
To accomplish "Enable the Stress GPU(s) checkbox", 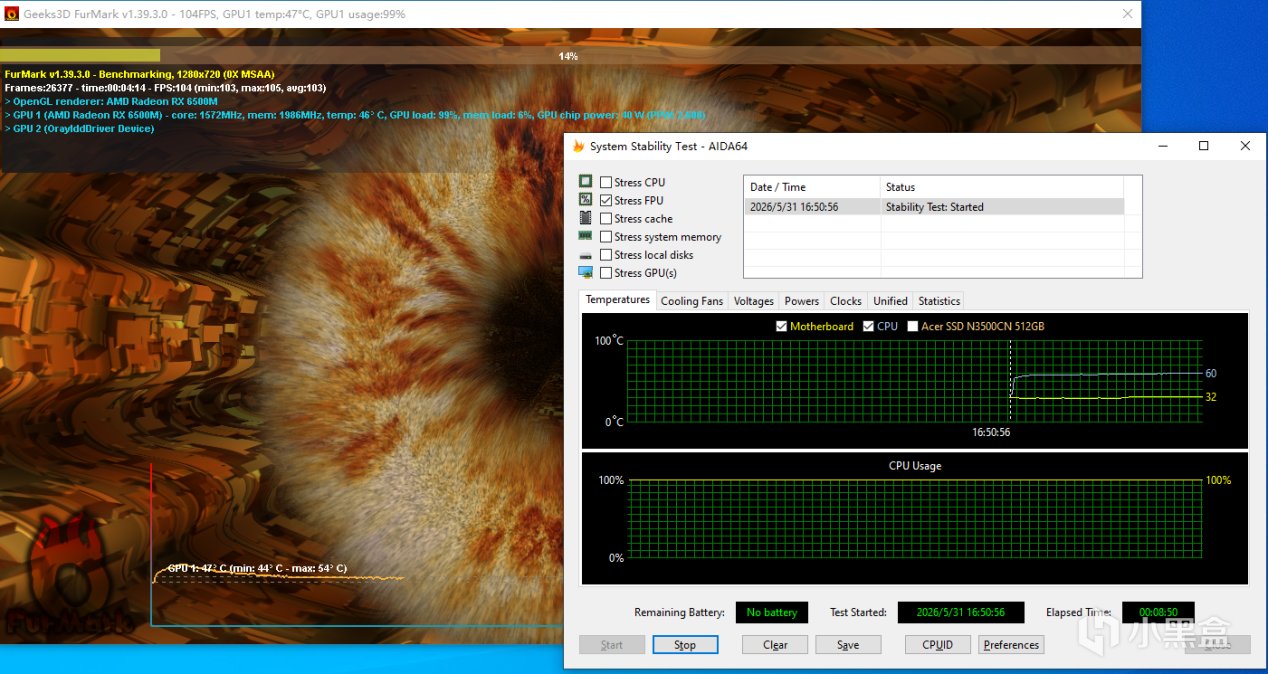I will tap(606, 273).
